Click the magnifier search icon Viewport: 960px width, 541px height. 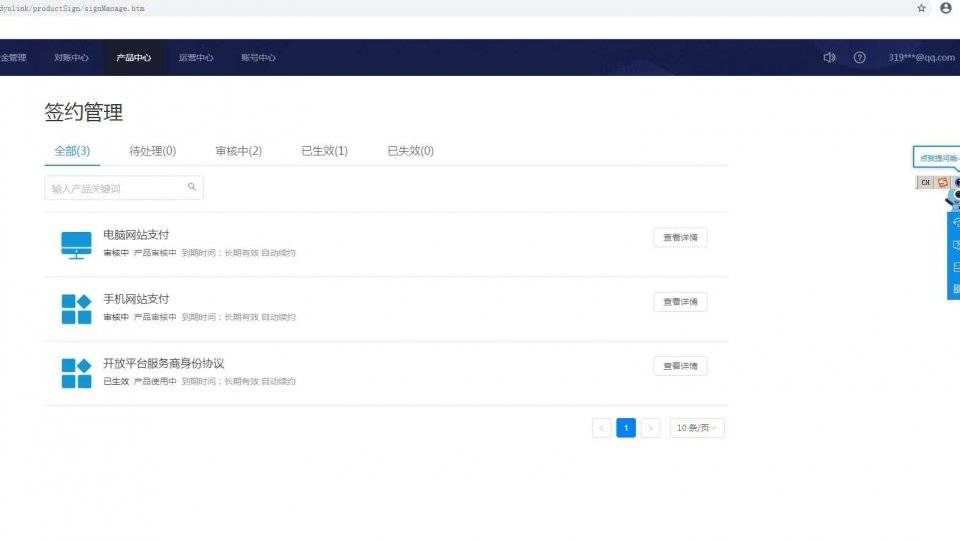tap(192, 187)
